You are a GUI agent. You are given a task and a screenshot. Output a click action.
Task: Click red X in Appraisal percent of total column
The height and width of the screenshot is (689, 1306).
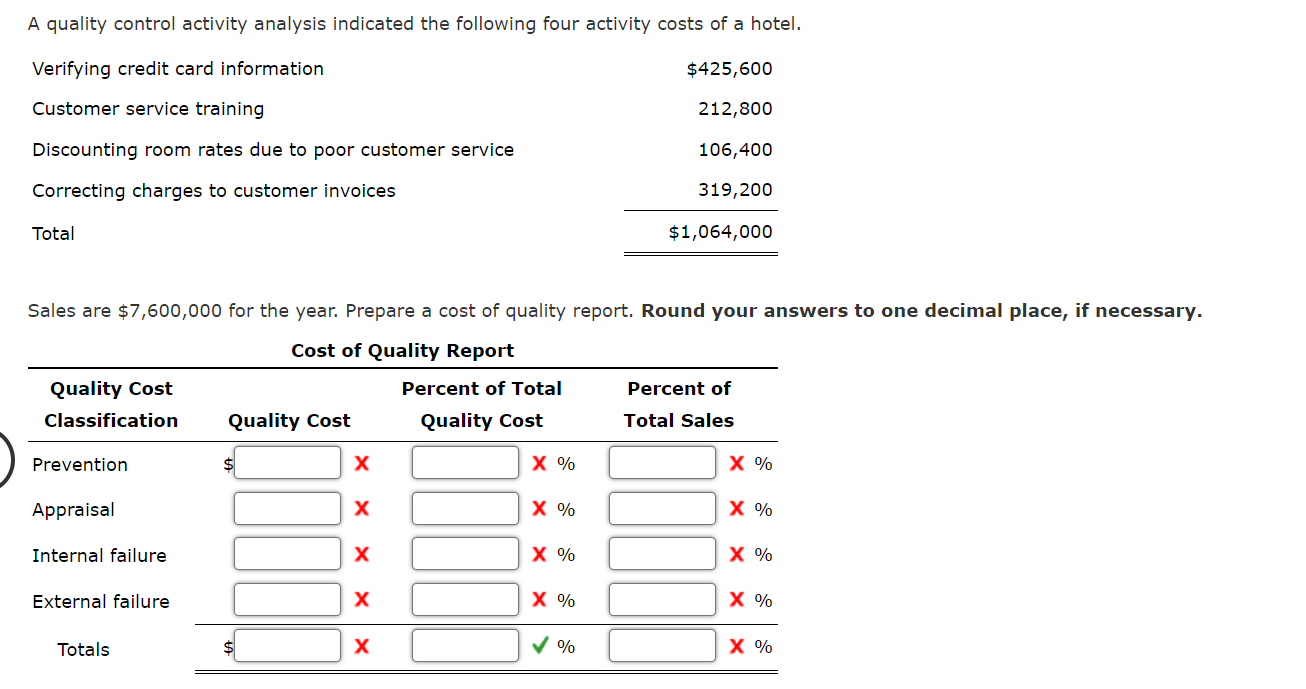click(x=538, y=508)
